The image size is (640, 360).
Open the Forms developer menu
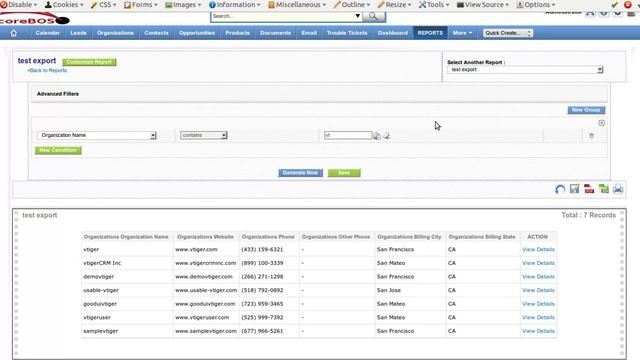pyautogui.click(x=141, y=4)
